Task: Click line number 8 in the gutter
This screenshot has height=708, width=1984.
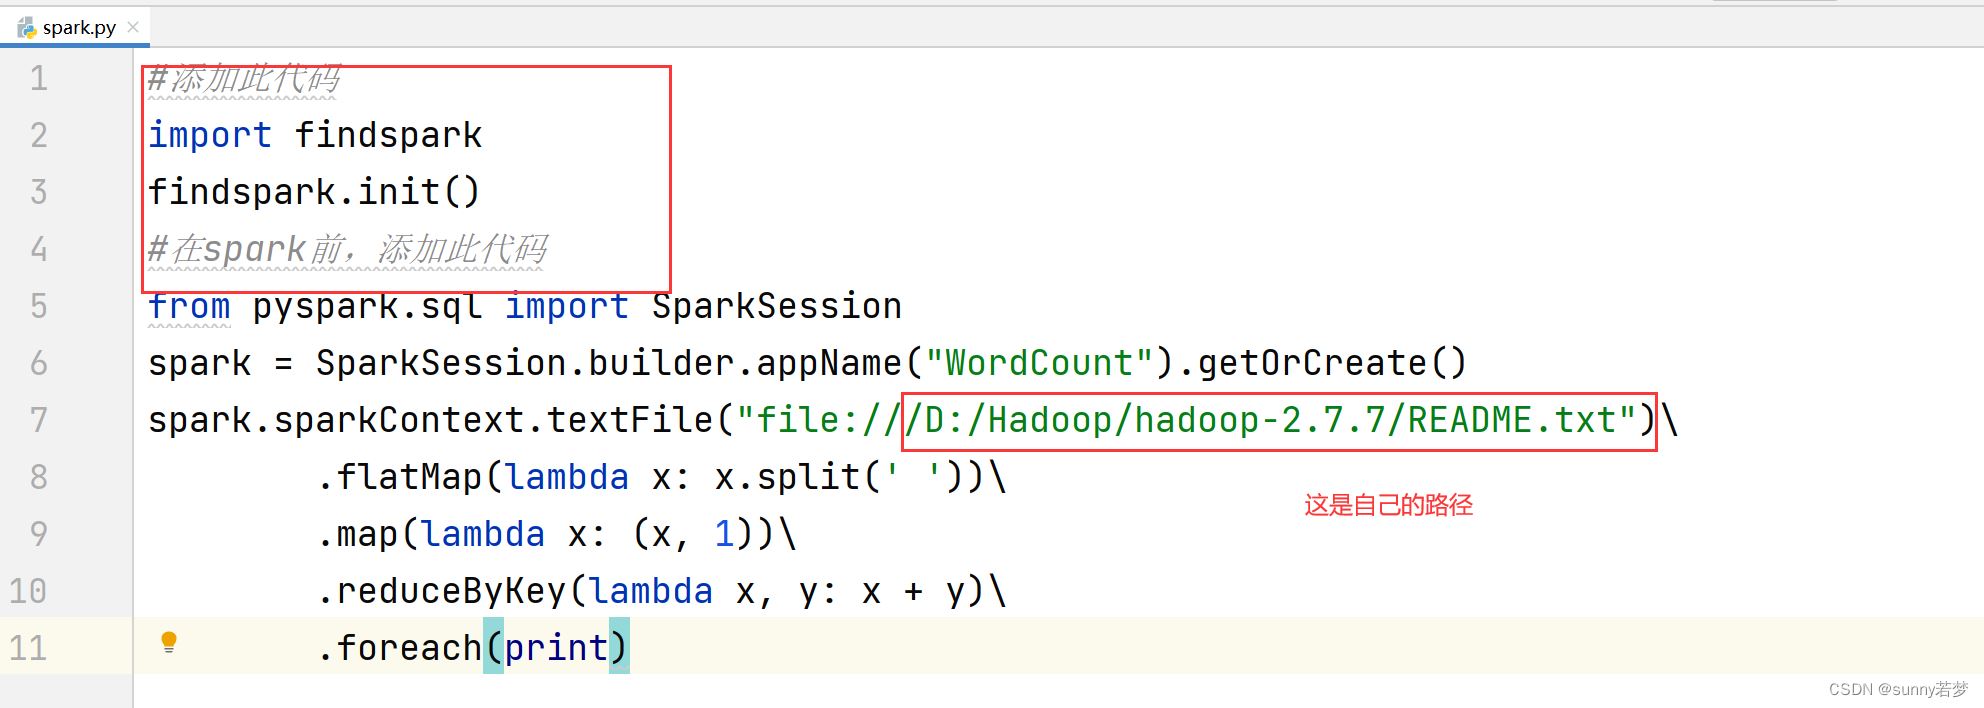Action: [38, 477]
